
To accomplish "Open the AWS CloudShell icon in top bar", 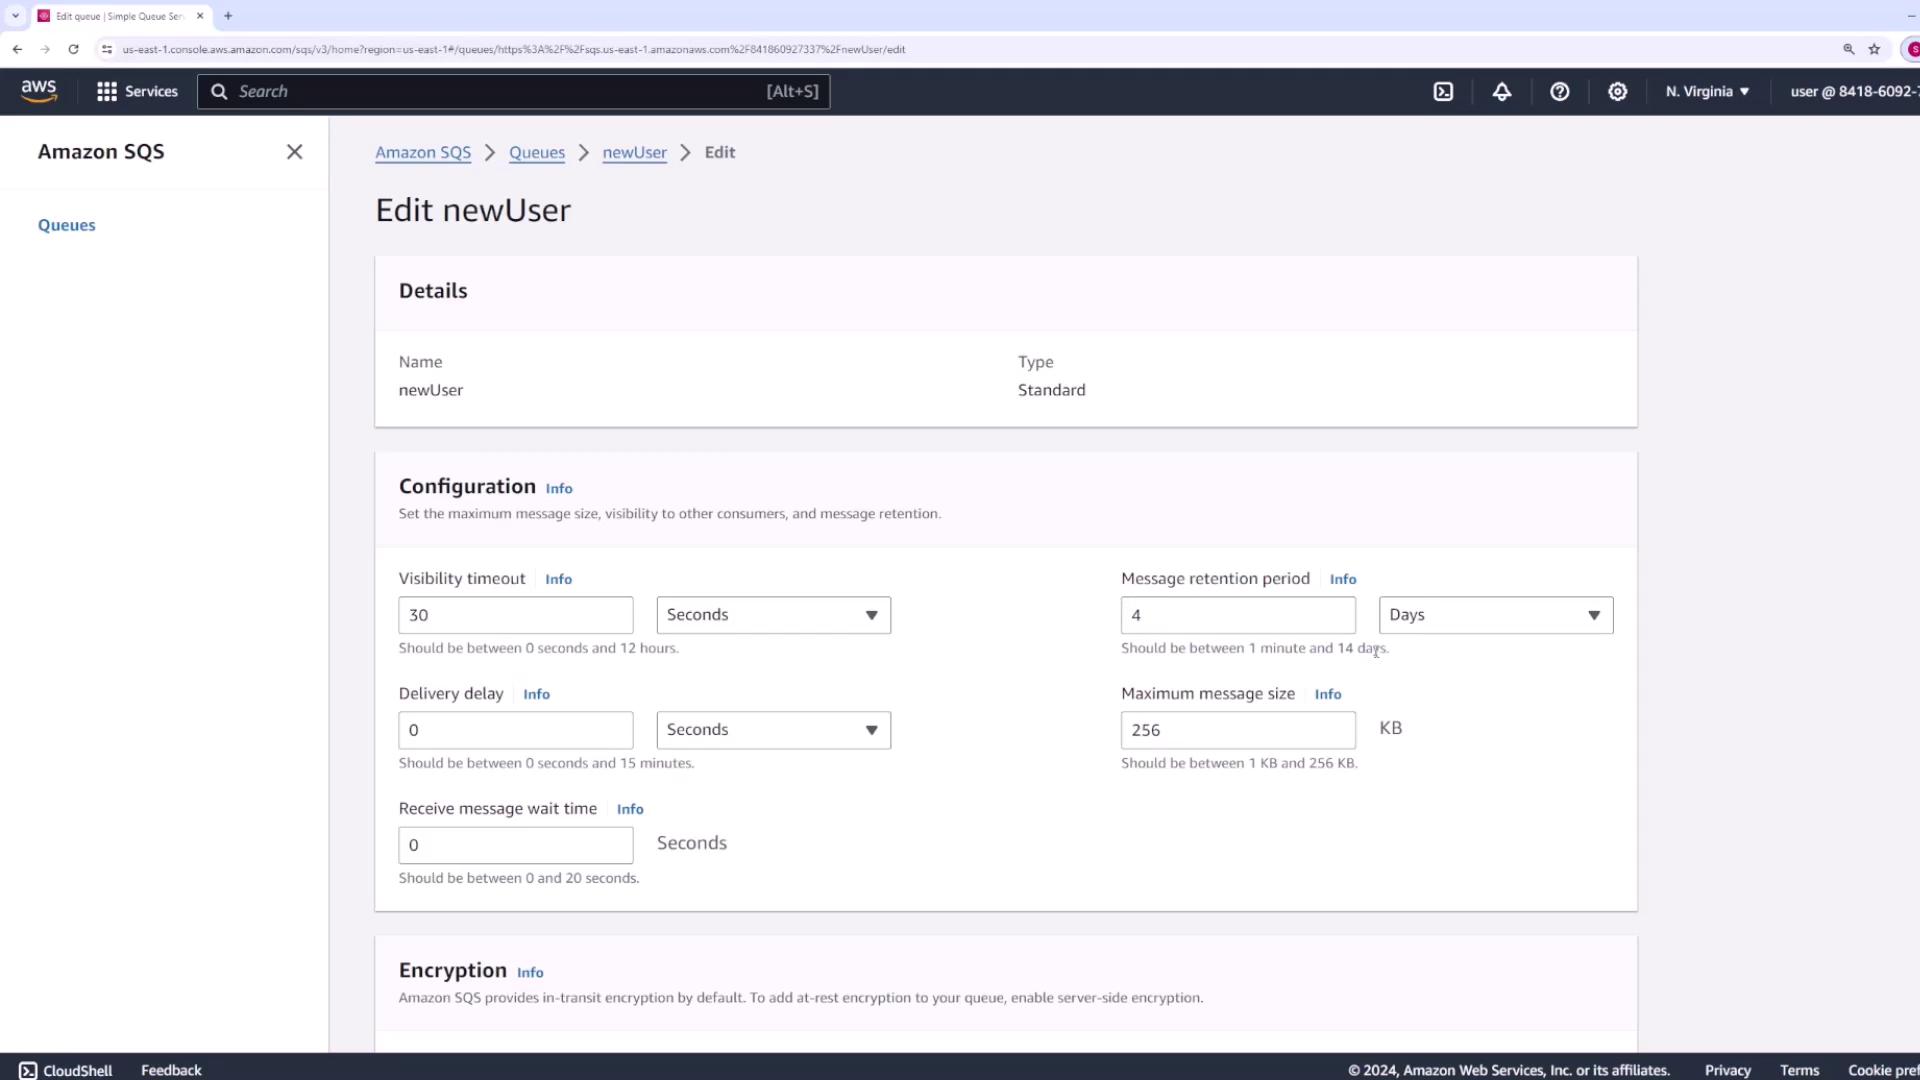I will [1443, 91].
